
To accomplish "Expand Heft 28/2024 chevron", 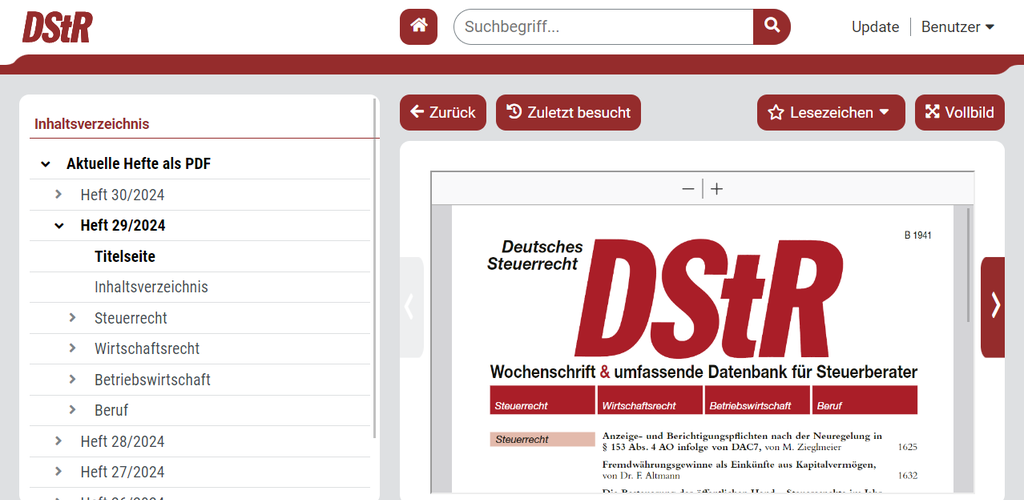I will (59, 441).
